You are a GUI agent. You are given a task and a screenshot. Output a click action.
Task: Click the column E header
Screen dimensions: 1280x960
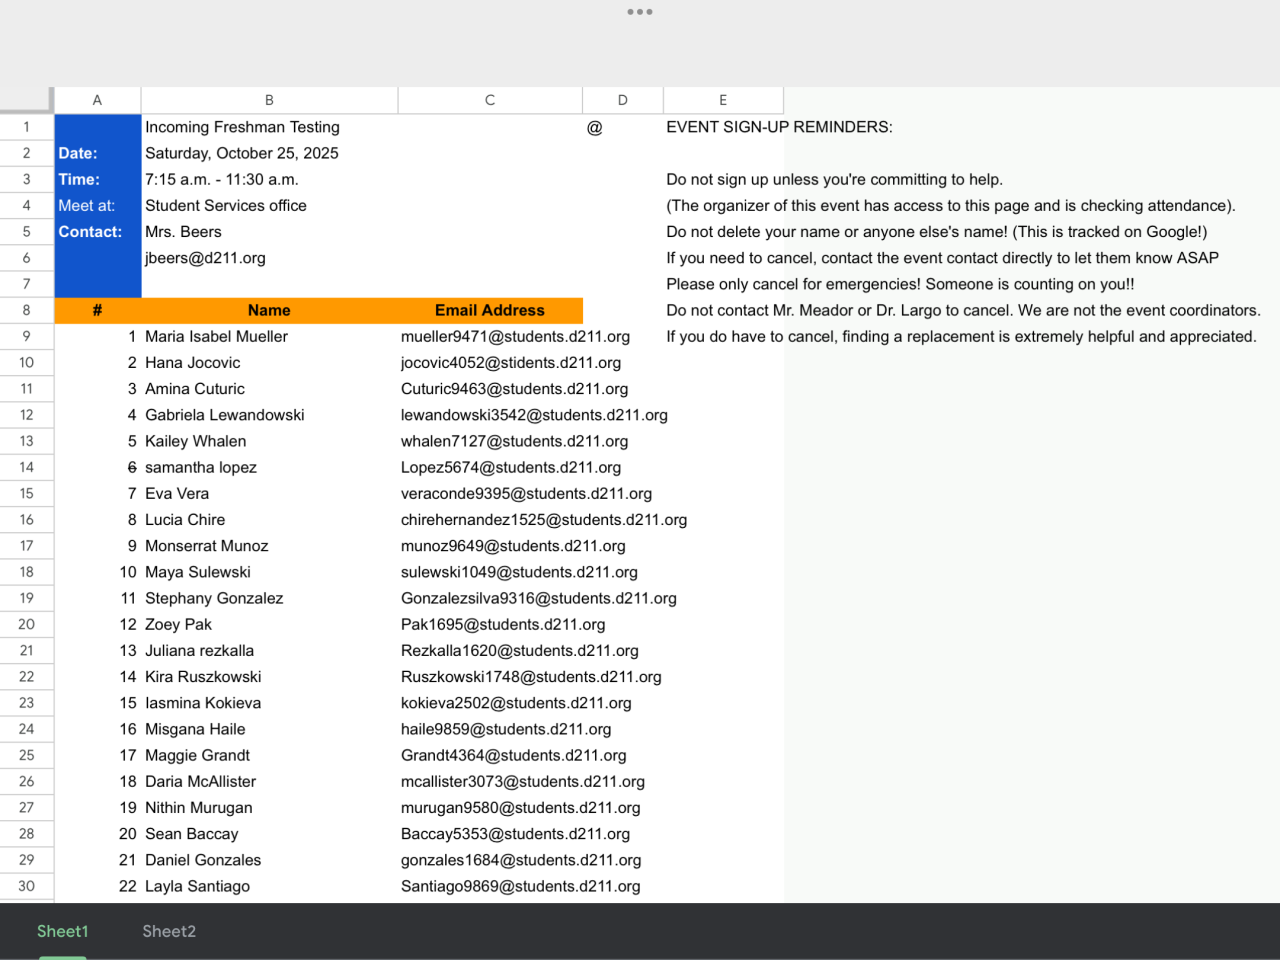(x=723, y=100)
